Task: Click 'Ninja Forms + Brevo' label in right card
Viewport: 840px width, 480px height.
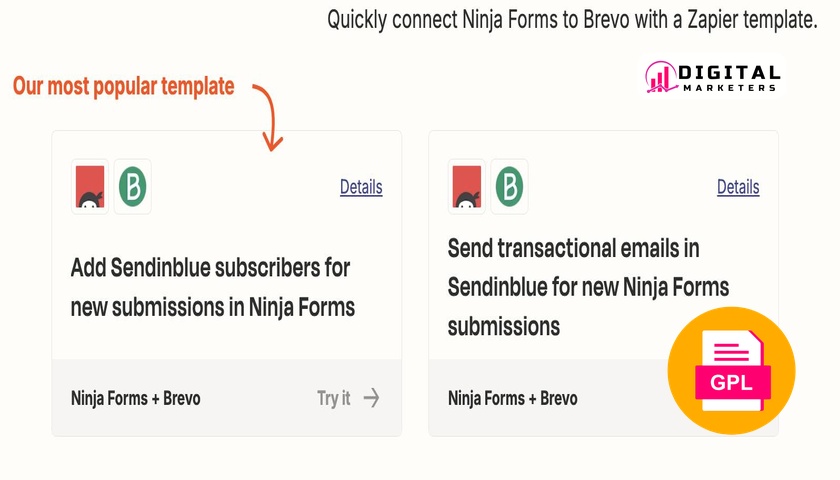Action: (x=513, y=398)
